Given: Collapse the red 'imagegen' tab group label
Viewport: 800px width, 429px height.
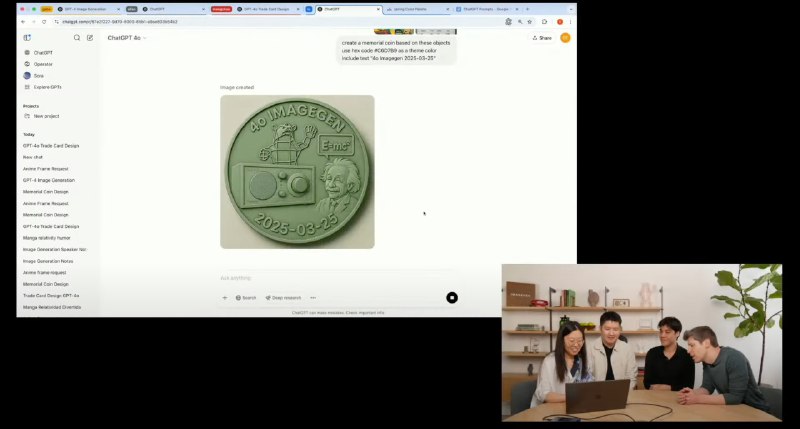Looking at the screenshot, I should point(221,9).
